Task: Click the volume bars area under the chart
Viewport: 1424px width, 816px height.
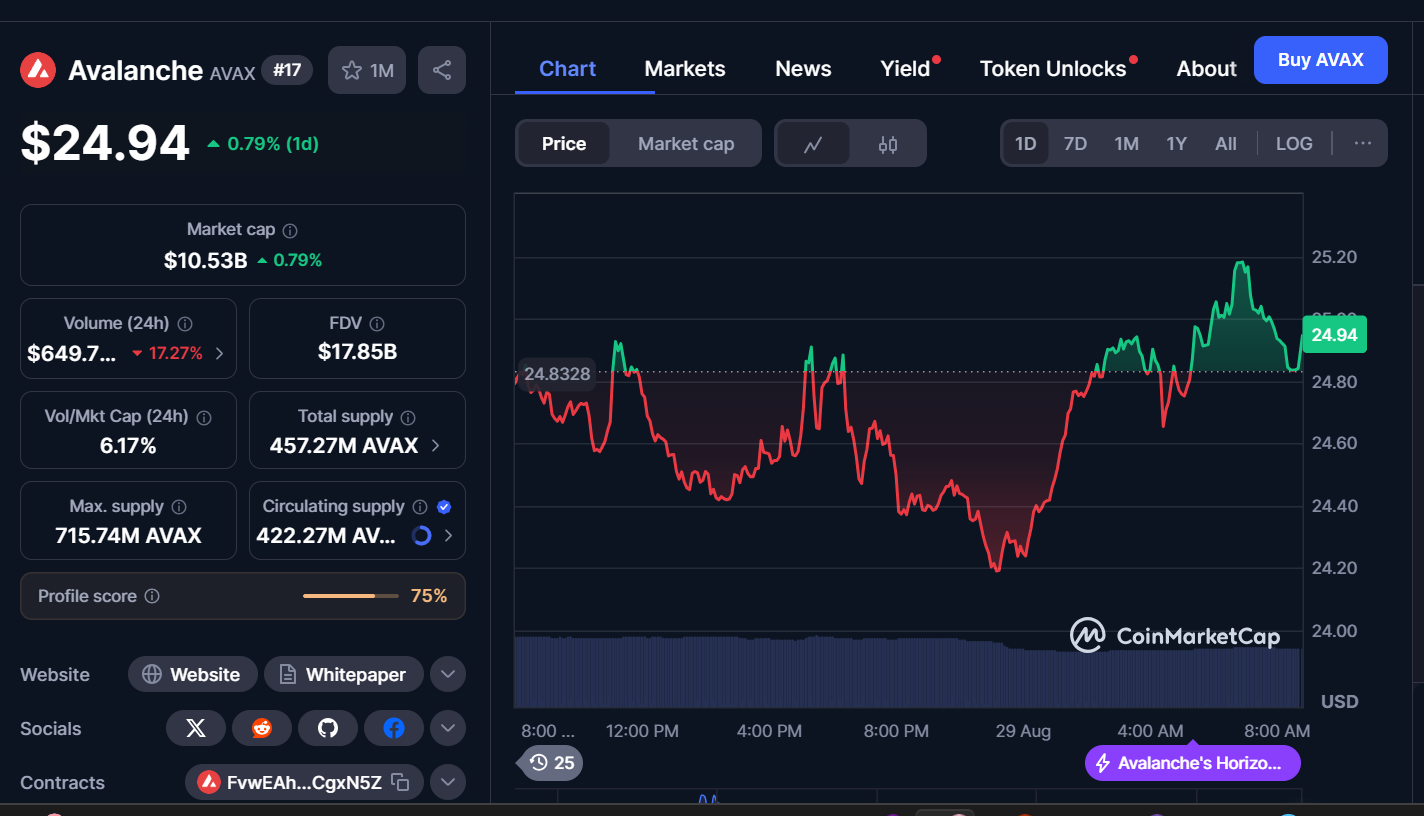Action: [x=907, y=672]
